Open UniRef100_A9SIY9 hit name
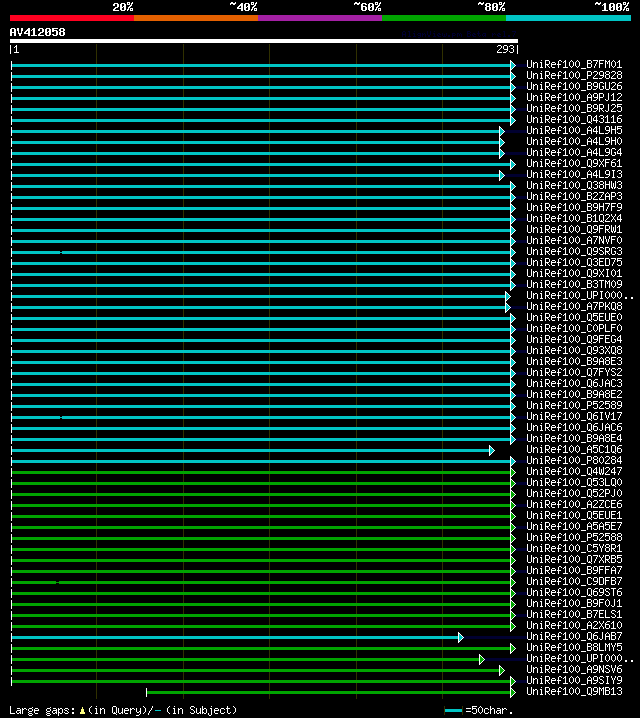The height and width of the screenshot is (718, 640). [574, 680]
